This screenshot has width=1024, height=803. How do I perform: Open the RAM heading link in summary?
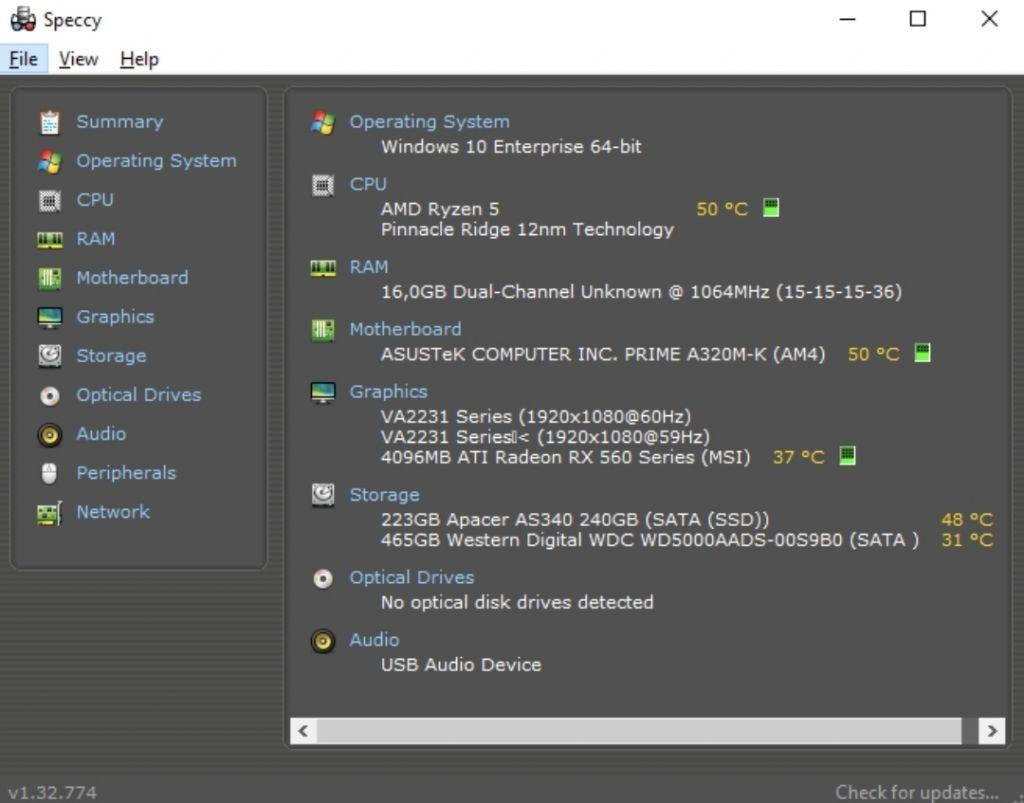(368, 267)
